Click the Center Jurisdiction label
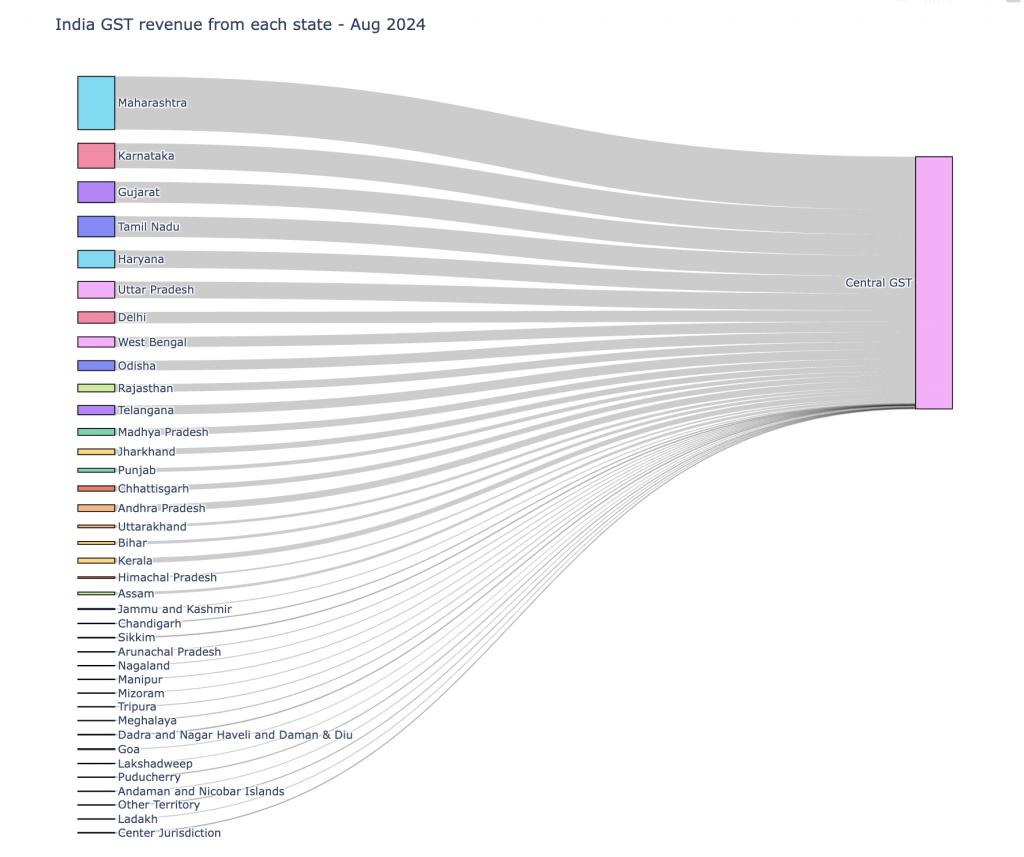The width and height of the screenshot is (1024, 857). 169,833
